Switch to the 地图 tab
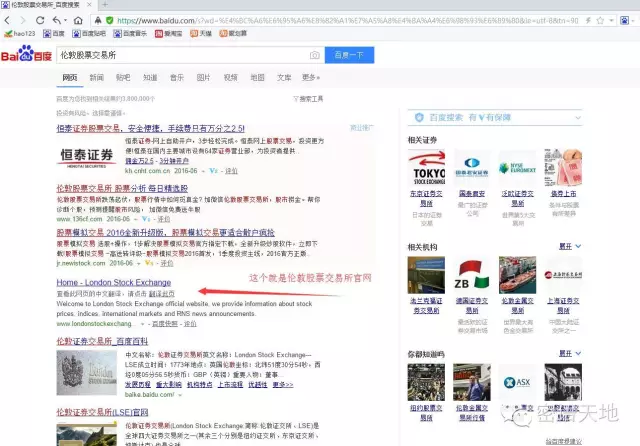Image resolution: width=640 pixels, height=446 pixels. (257, 78)
